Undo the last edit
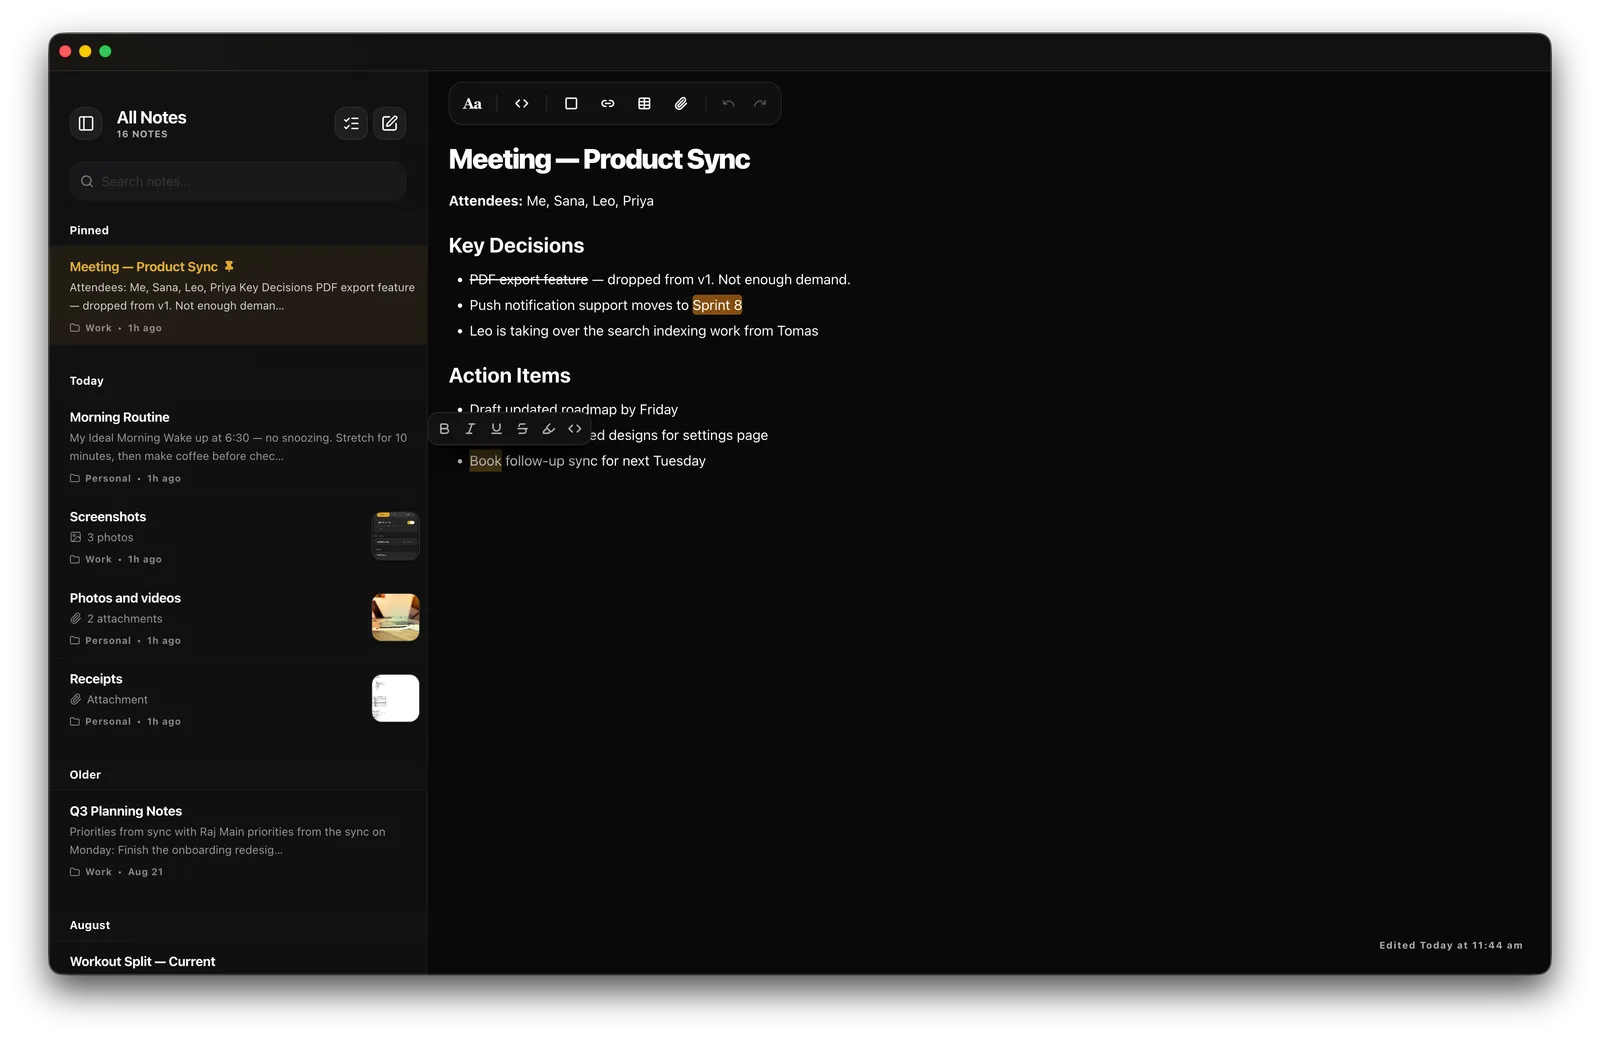The image size is (1600, 1039). 728,104
